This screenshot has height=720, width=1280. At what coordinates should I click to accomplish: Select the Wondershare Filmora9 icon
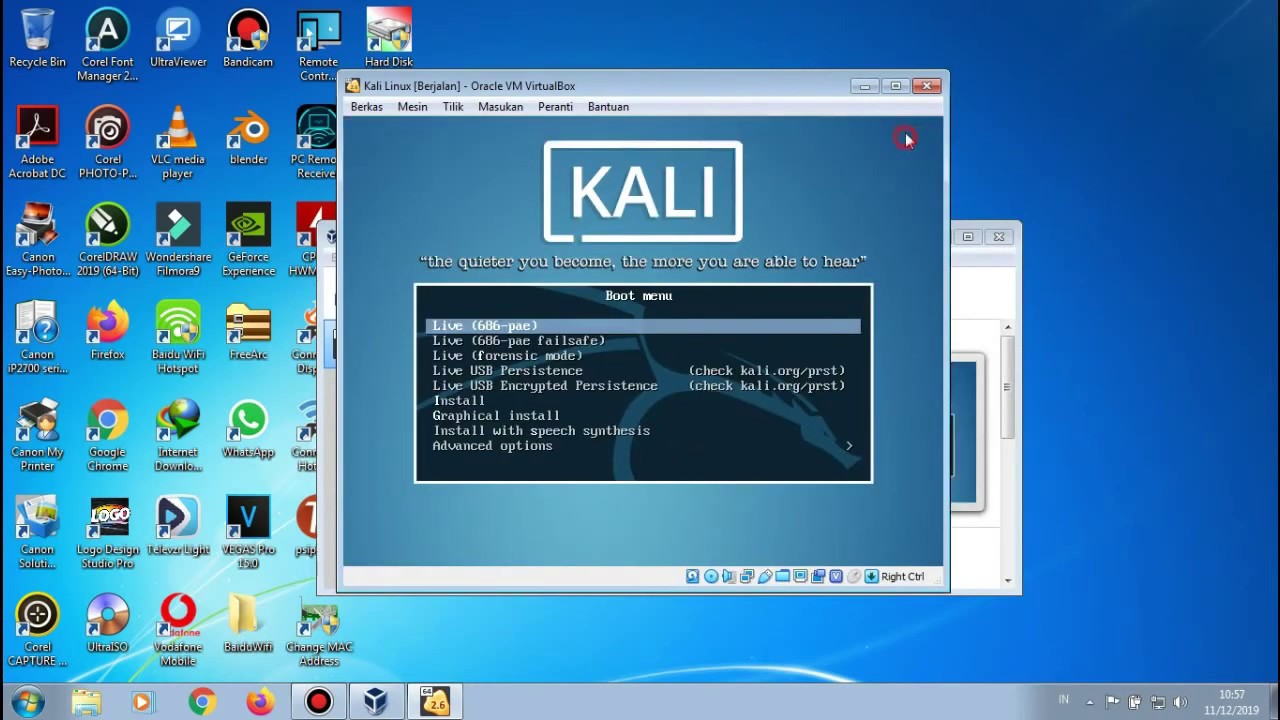(178, 240)
